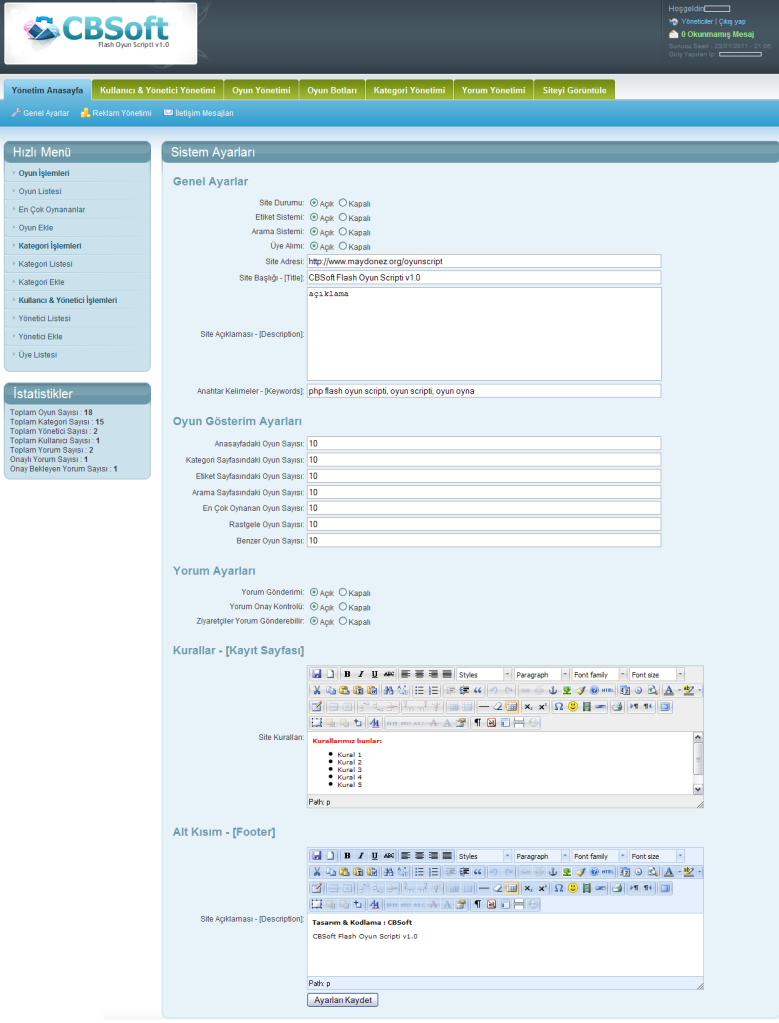Set Site Durumu to Kapalı
The height and width of the screenshot is (1023, 779).
343,203
